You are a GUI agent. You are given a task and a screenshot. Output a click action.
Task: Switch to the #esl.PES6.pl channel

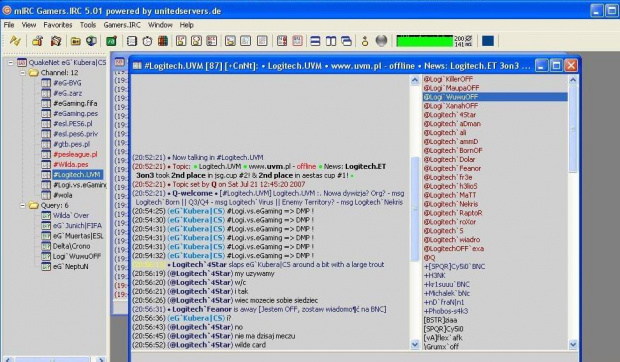pos(73,124)
